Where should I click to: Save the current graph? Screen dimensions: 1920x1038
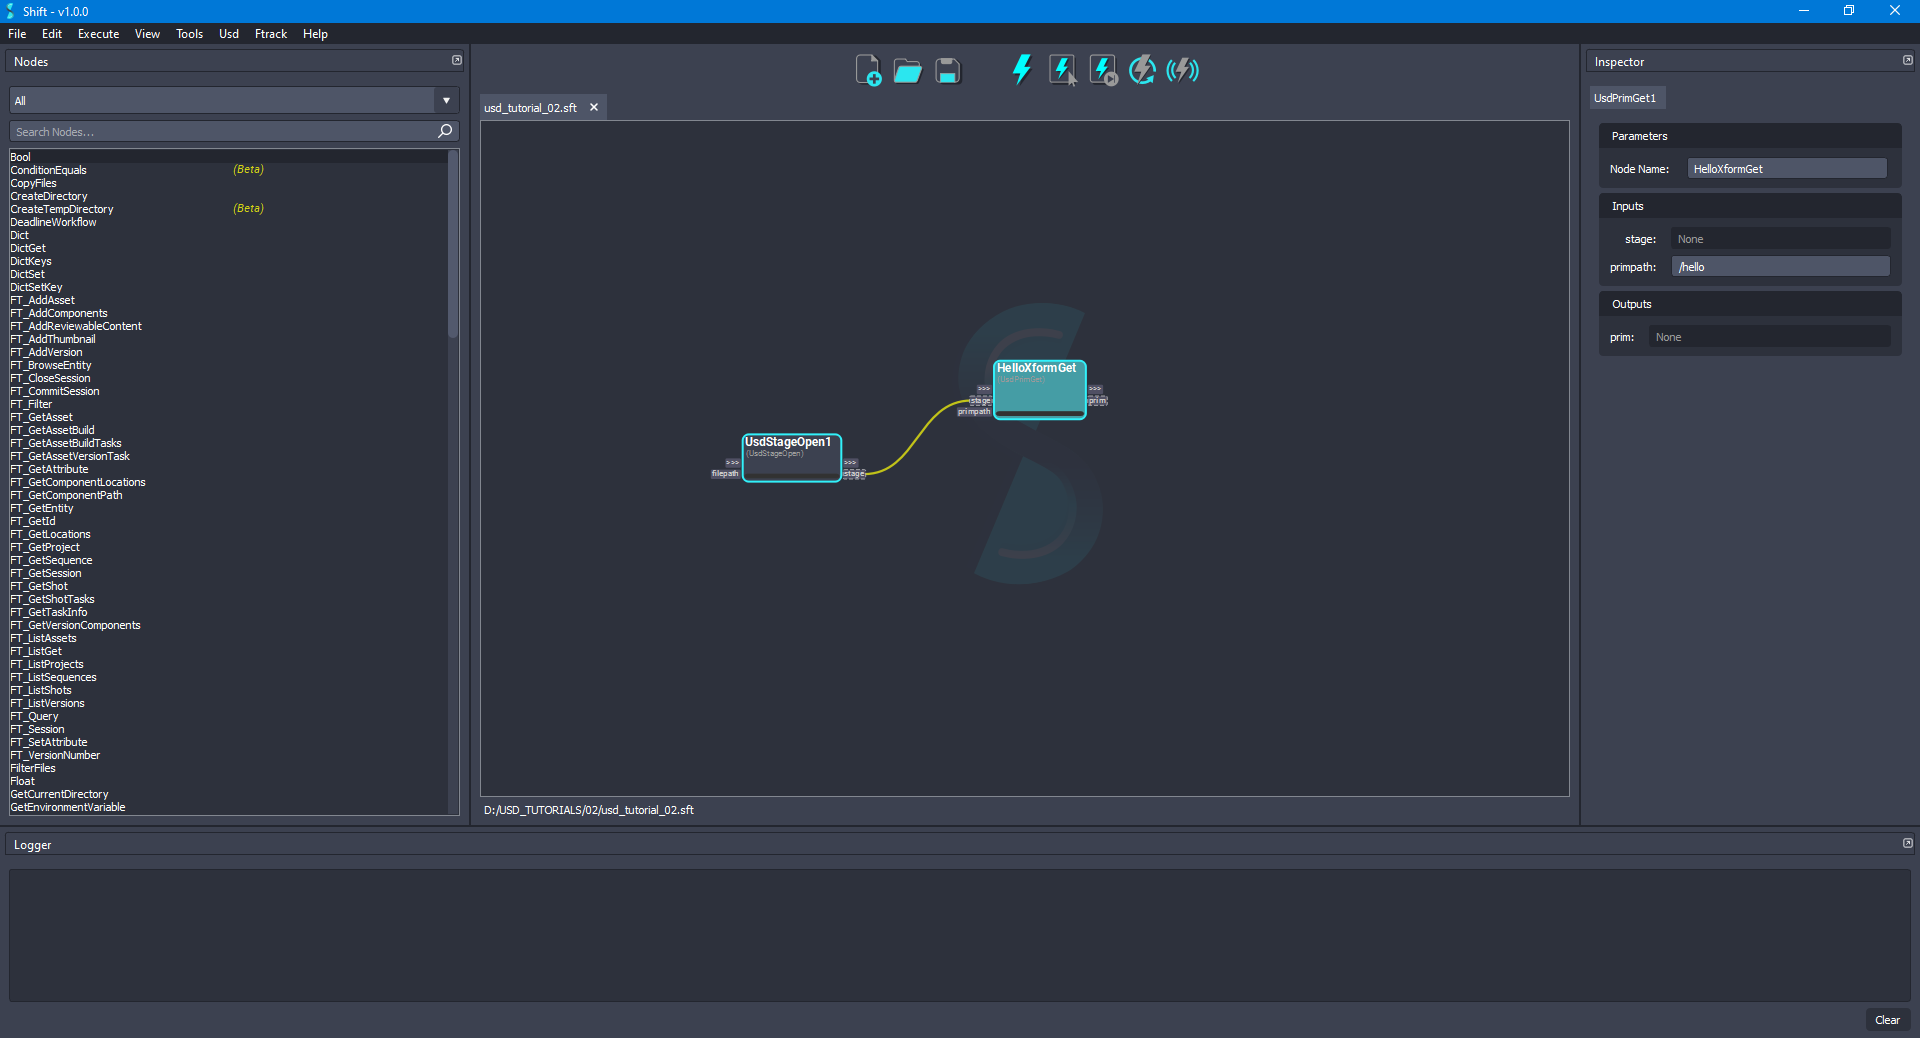click(x=946, y=70)
